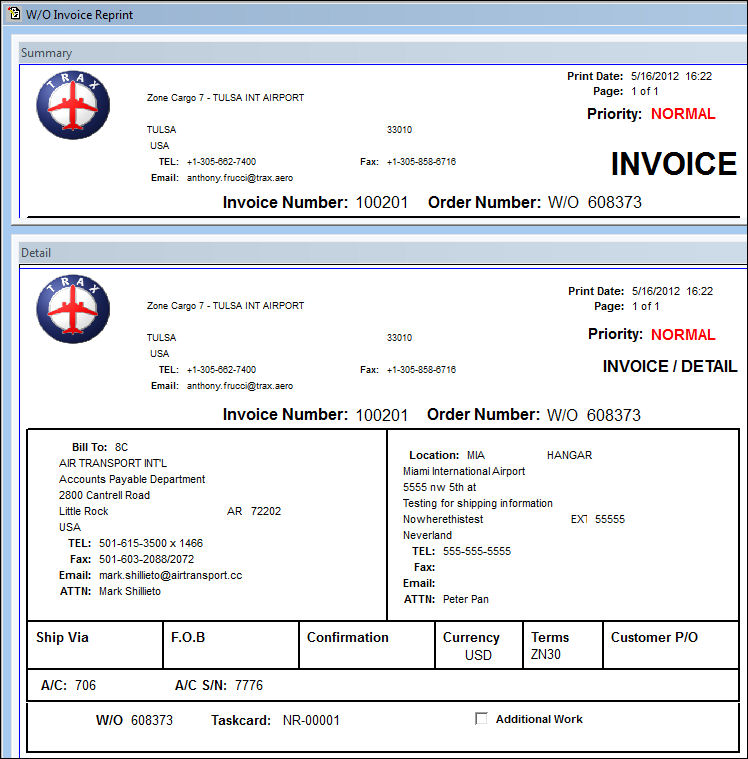Click order number 608373 in Summary
The width and height of the screenshot is (748, 759).
[614, 202]
